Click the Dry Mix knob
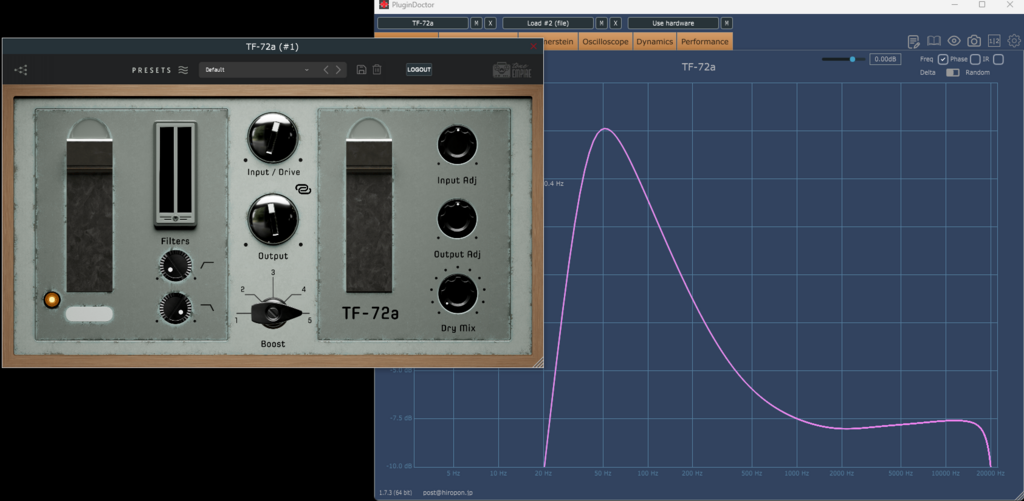Screen dimensions: 1024x501 coord(457,293)
